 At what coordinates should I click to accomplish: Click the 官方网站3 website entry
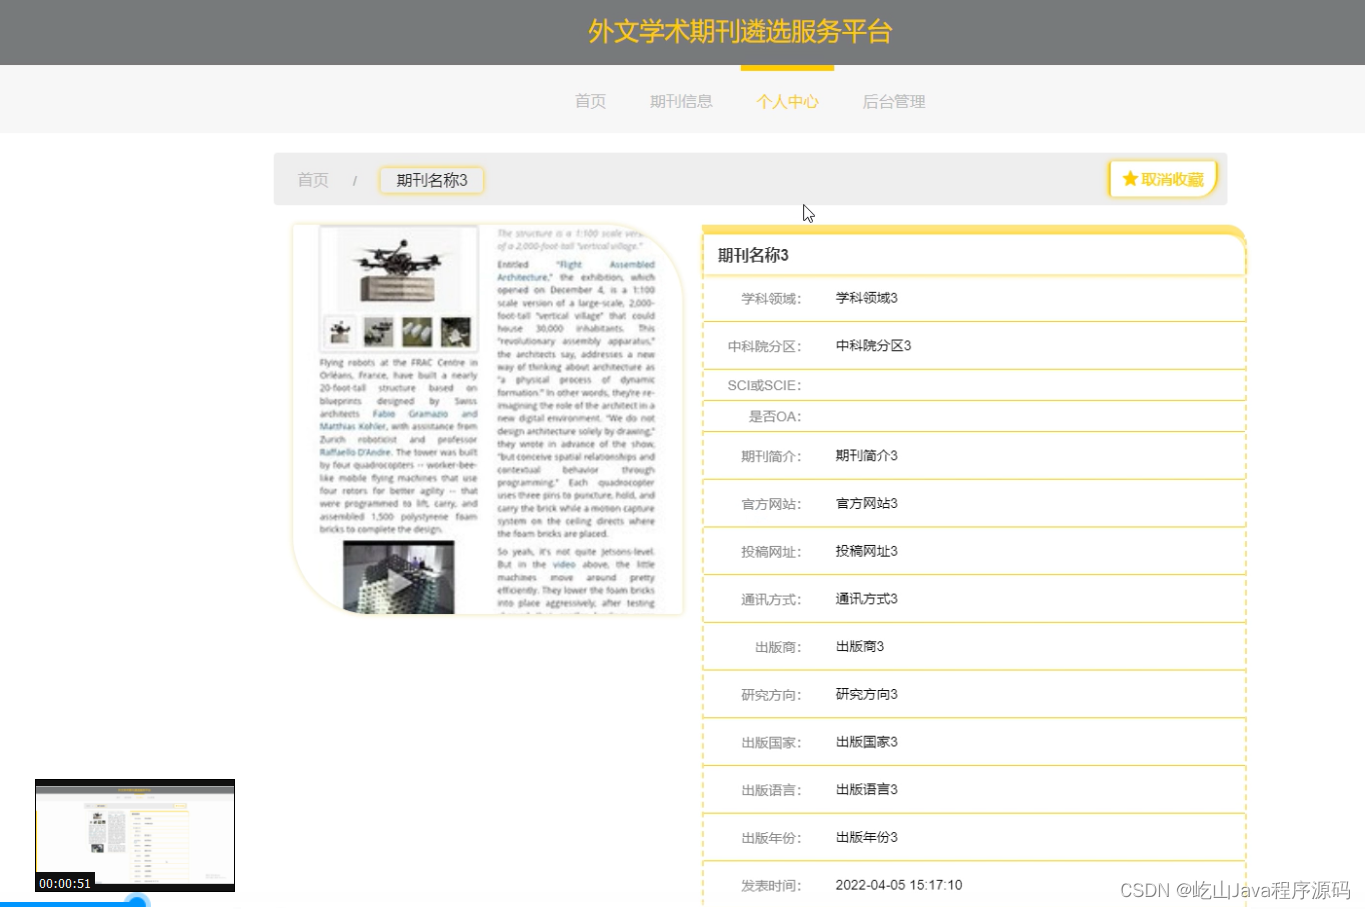[866, 503]
